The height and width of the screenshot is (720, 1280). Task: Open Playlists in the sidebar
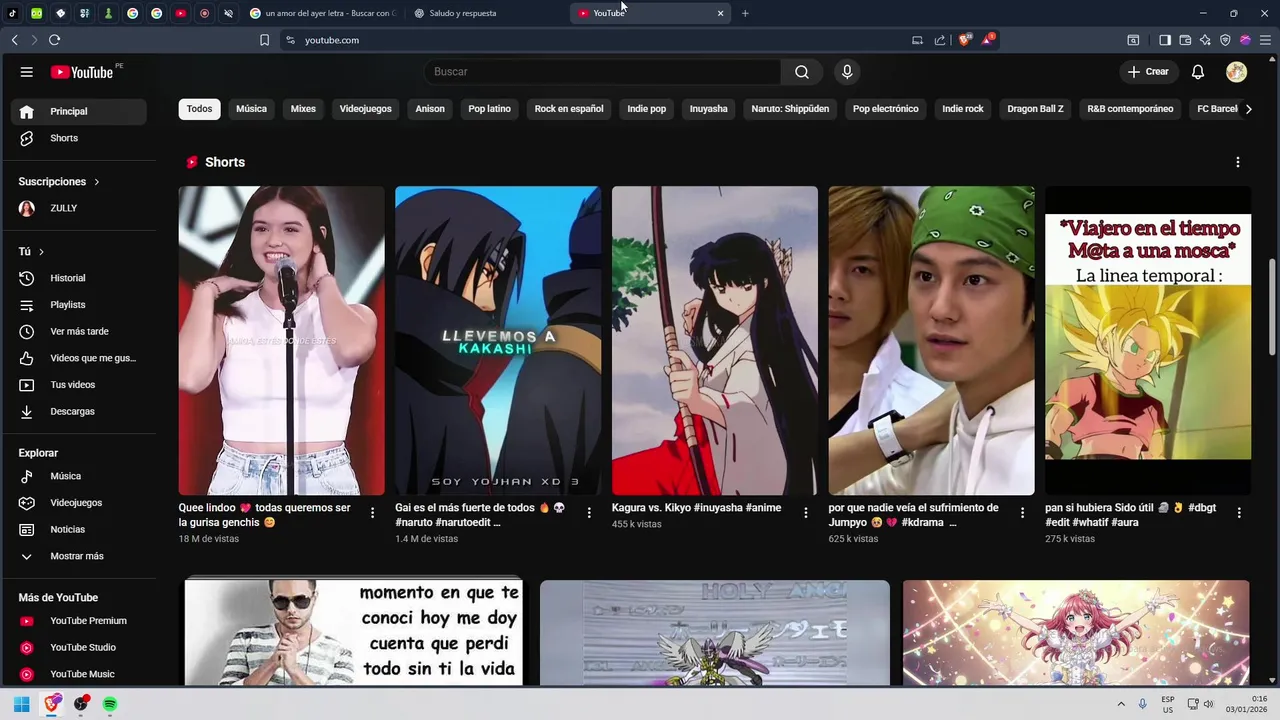(x=78, y=305)
